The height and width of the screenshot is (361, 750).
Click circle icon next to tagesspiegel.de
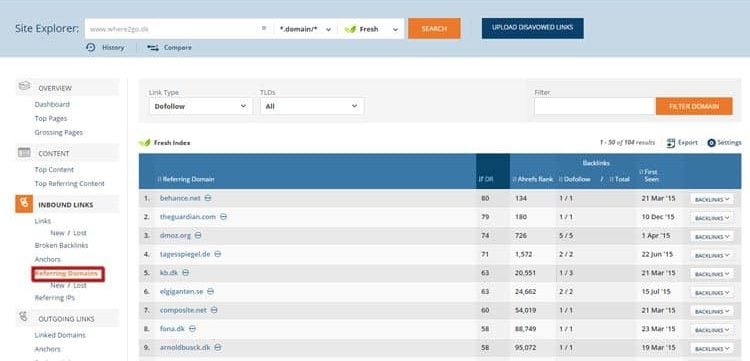coord(218,254)
